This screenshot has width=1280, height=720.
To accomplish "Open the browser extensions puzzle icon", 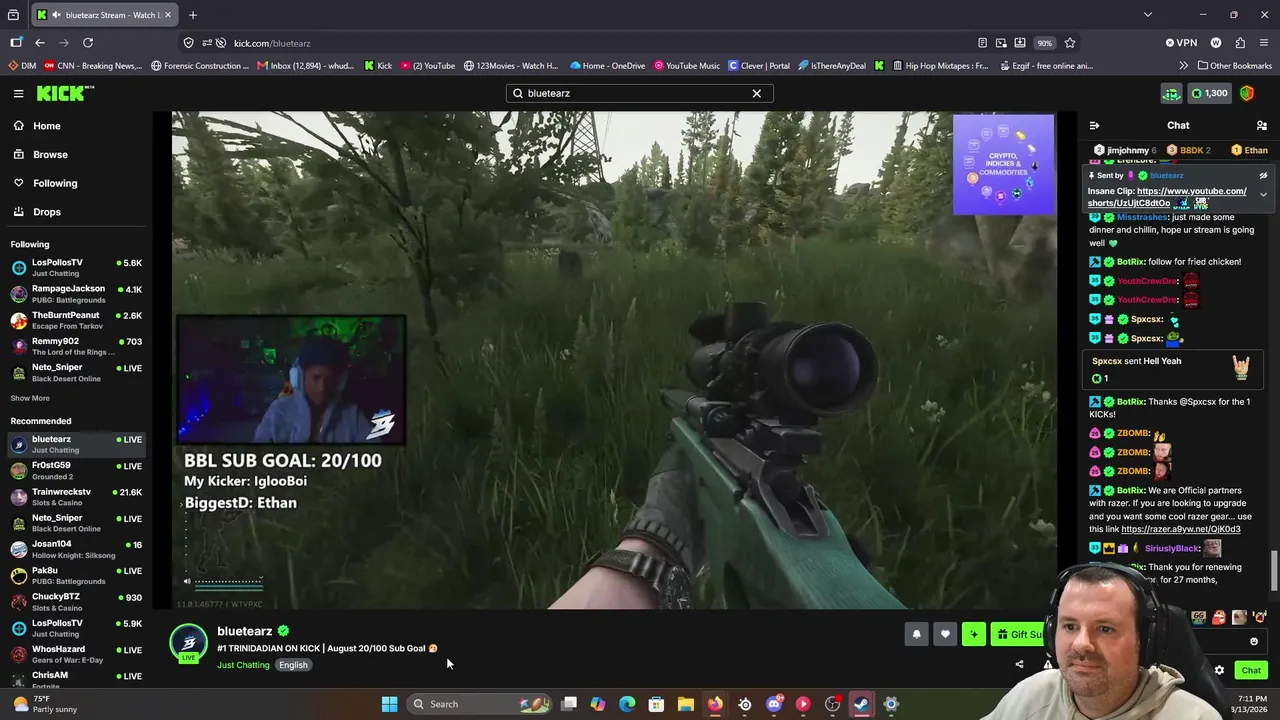I will click(1241, 43).
